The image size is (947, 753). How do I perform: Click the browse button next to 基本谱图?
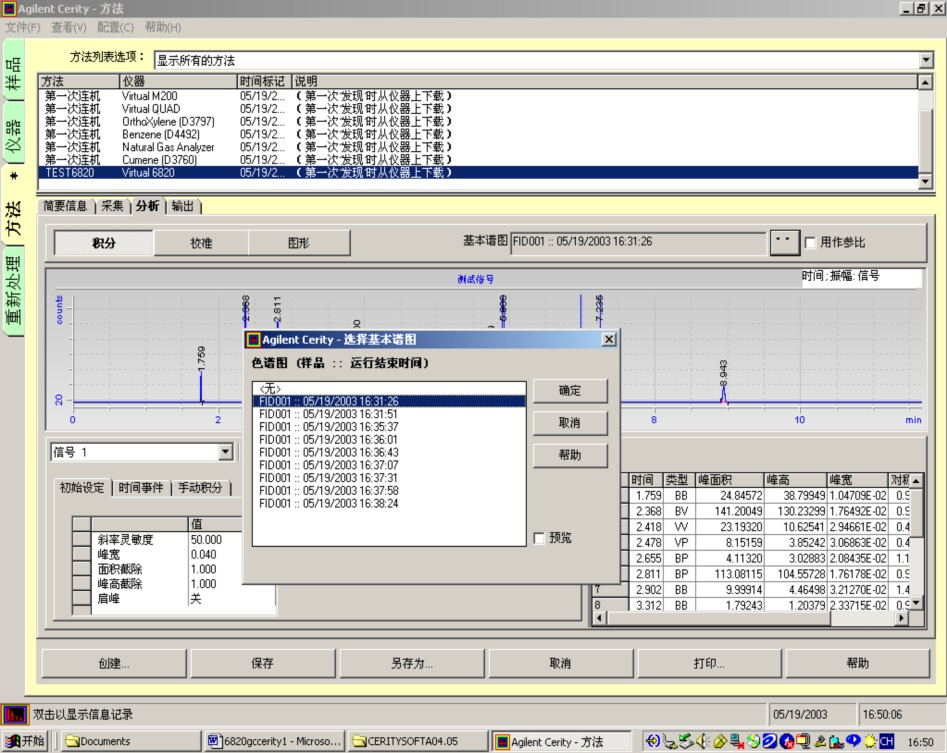785,242
